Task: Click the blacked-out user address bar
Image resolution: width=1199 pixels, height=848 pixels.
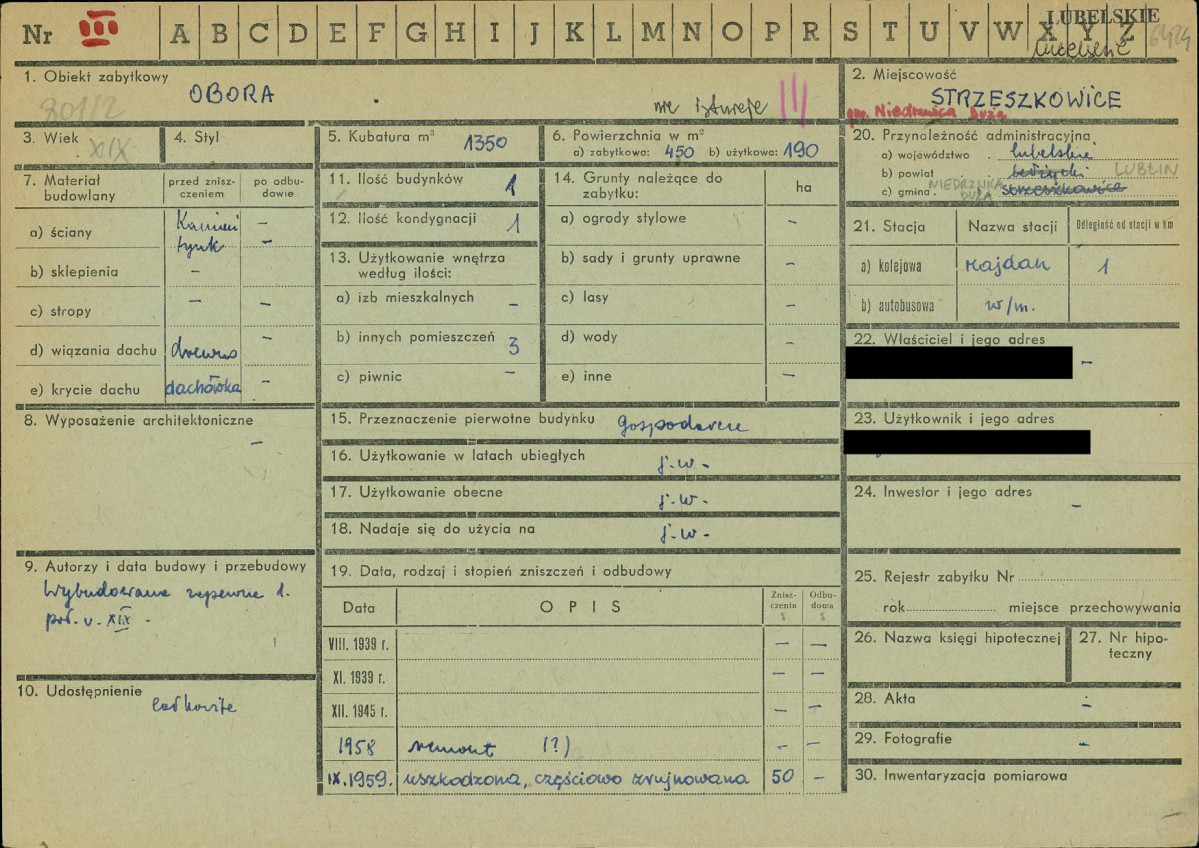Action: (x=967, y=442)
